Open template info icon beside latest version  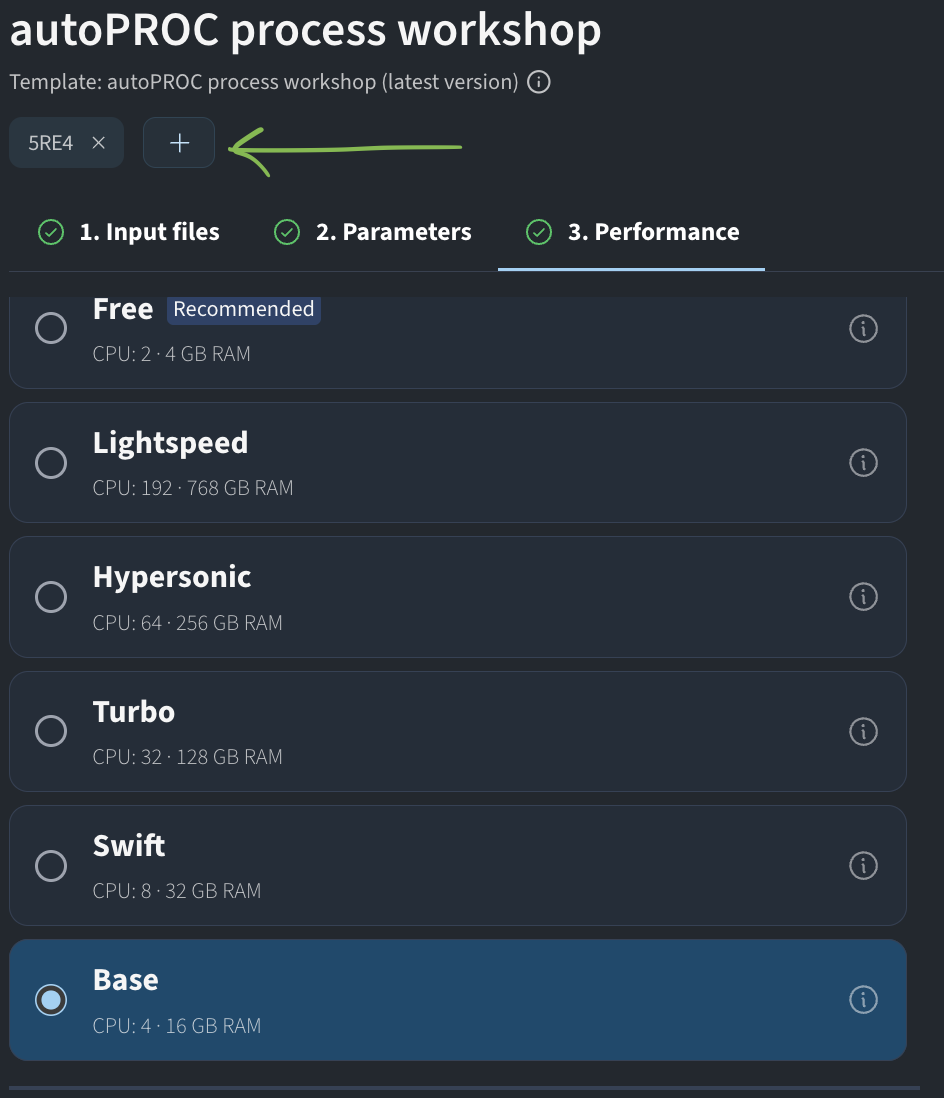click(x=539, y=82)
